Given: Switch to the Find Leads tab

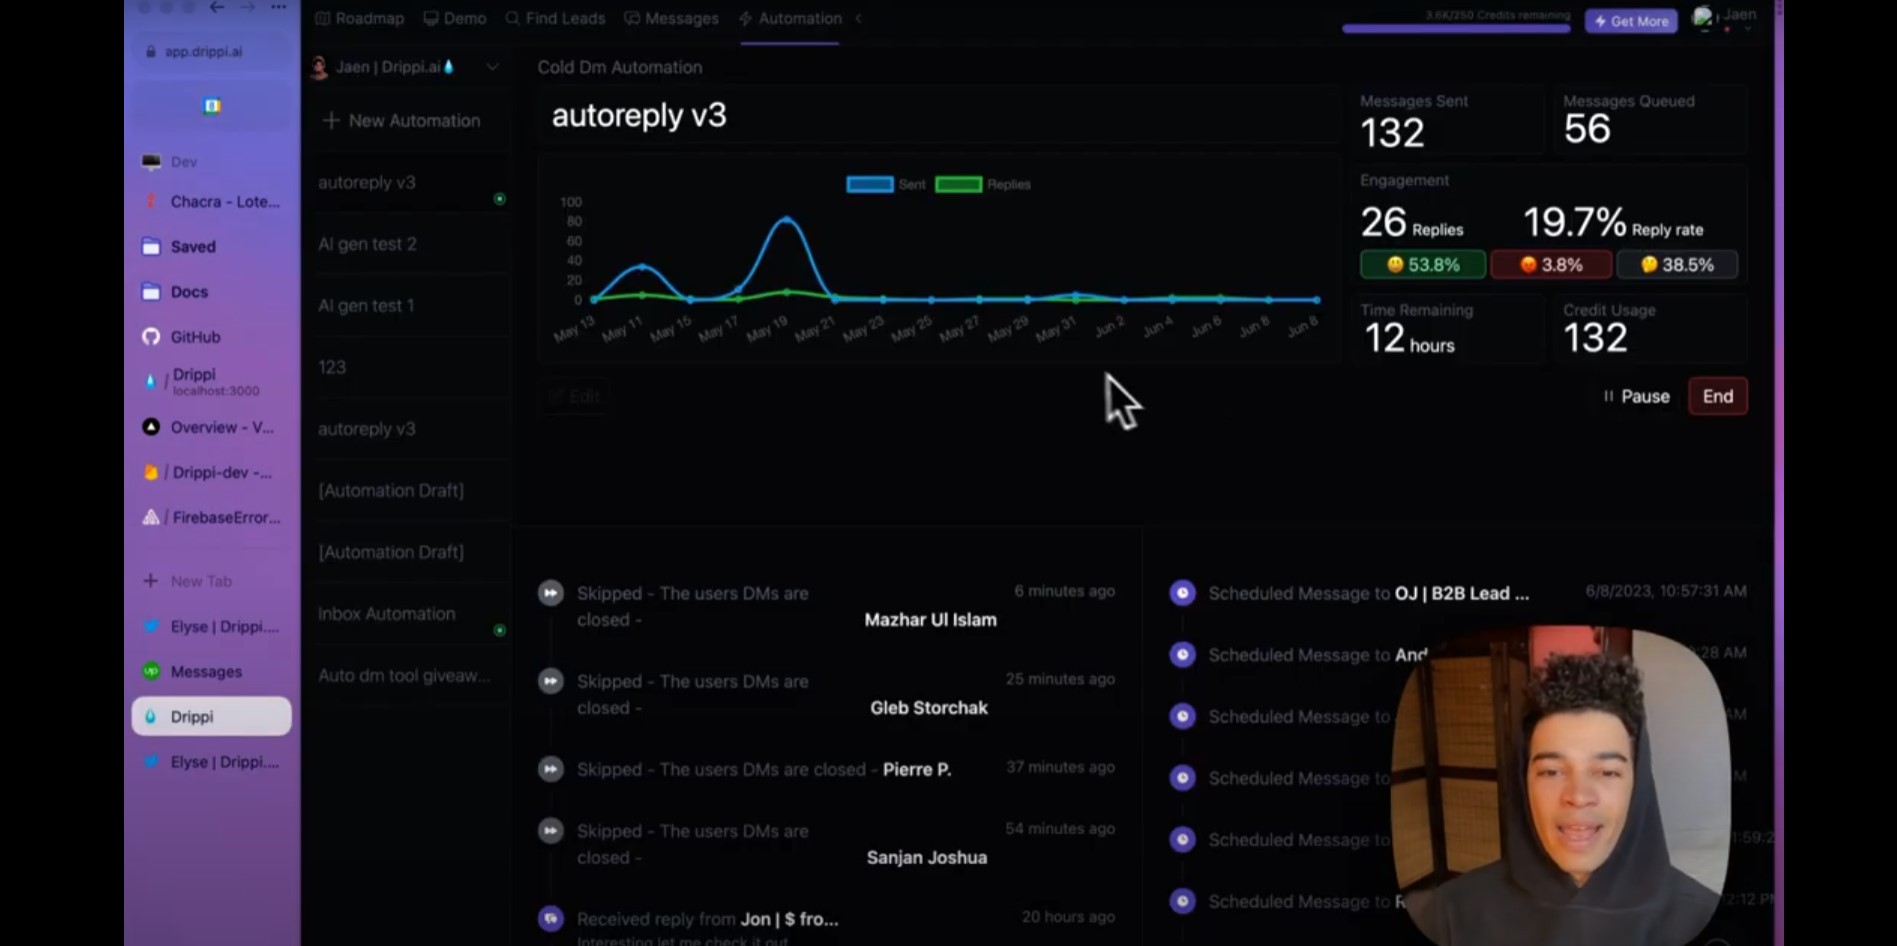Looking at the screenshot, I should (x=555, y=18).
